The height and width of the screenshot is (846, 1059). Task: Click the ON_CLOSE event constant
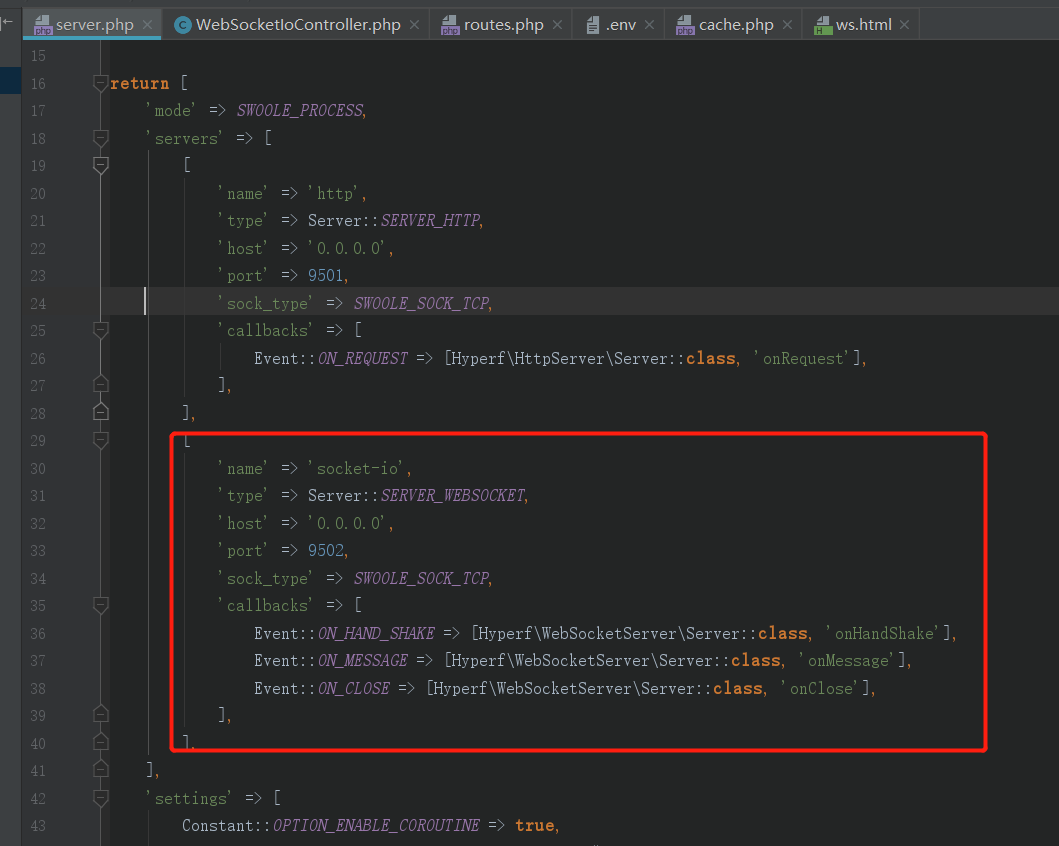(354, 689)
